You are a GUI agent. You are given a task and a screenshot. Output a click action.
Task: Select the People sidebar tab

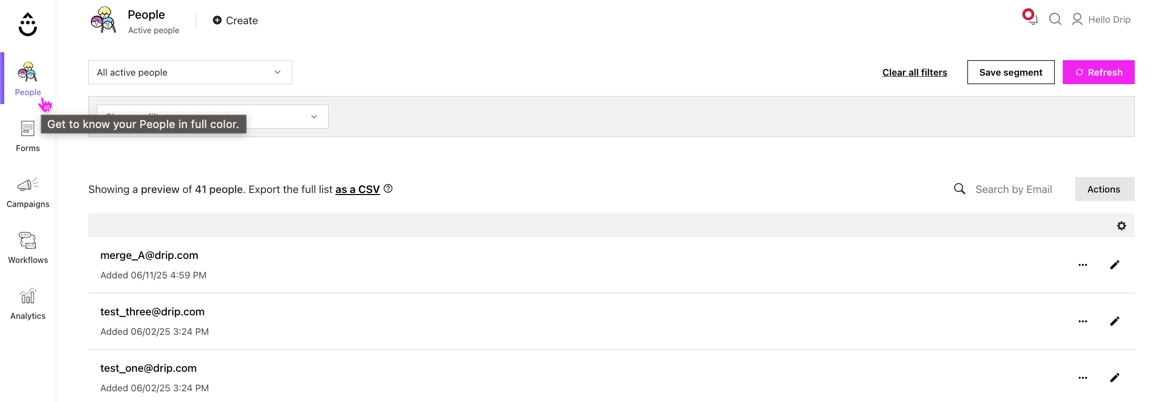click(x=28, y=78)
